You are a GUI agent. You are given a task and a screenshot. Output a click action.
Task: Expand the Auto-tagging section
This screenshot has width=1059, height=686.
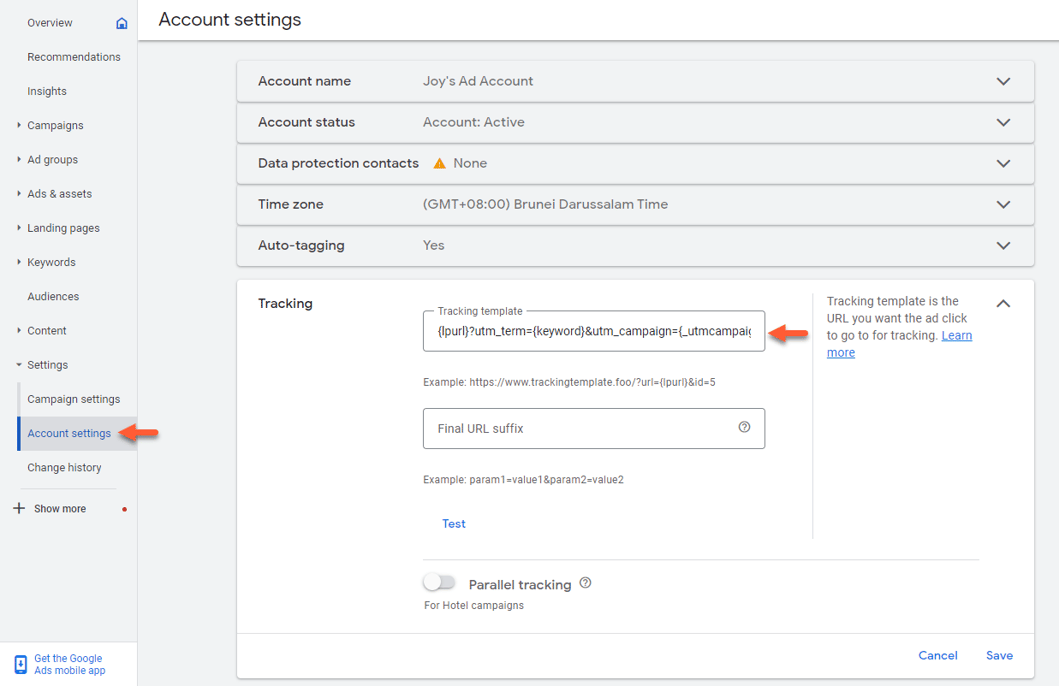pos(1003,245)
